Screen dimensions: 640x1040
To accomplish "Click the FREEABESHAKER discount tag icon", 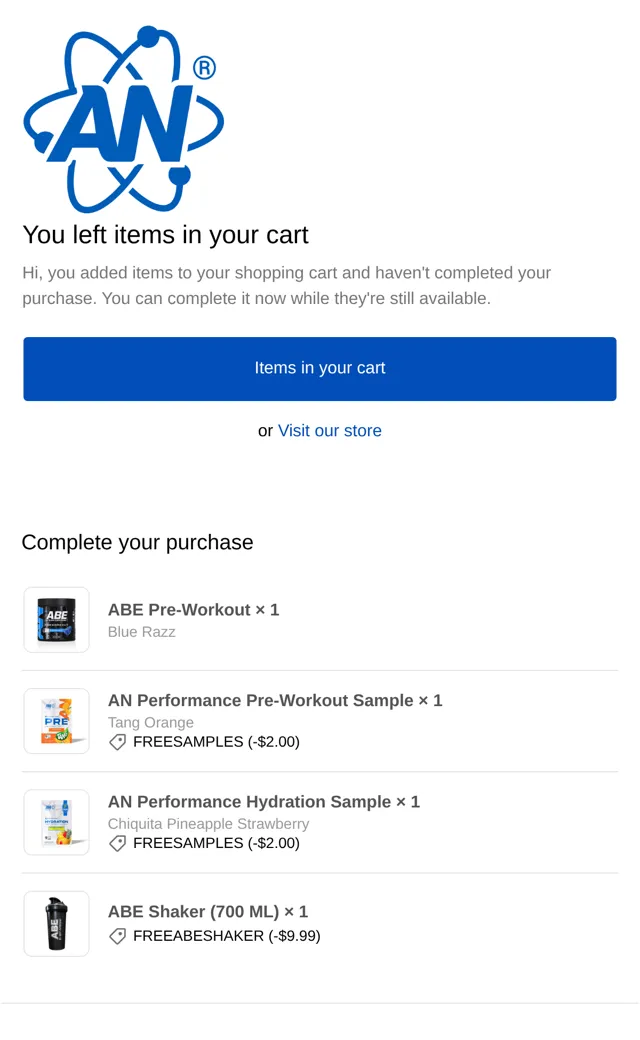I will (x=117, y=937).
